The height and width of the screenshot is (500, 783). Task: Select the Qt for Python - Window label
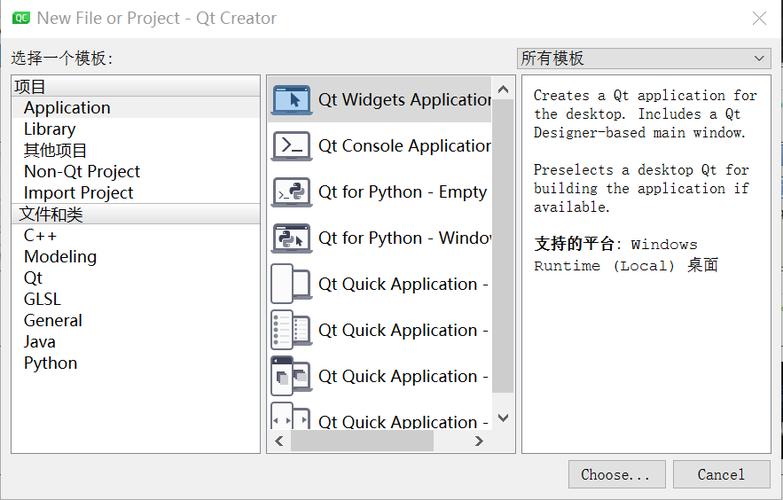coord(405,238)
